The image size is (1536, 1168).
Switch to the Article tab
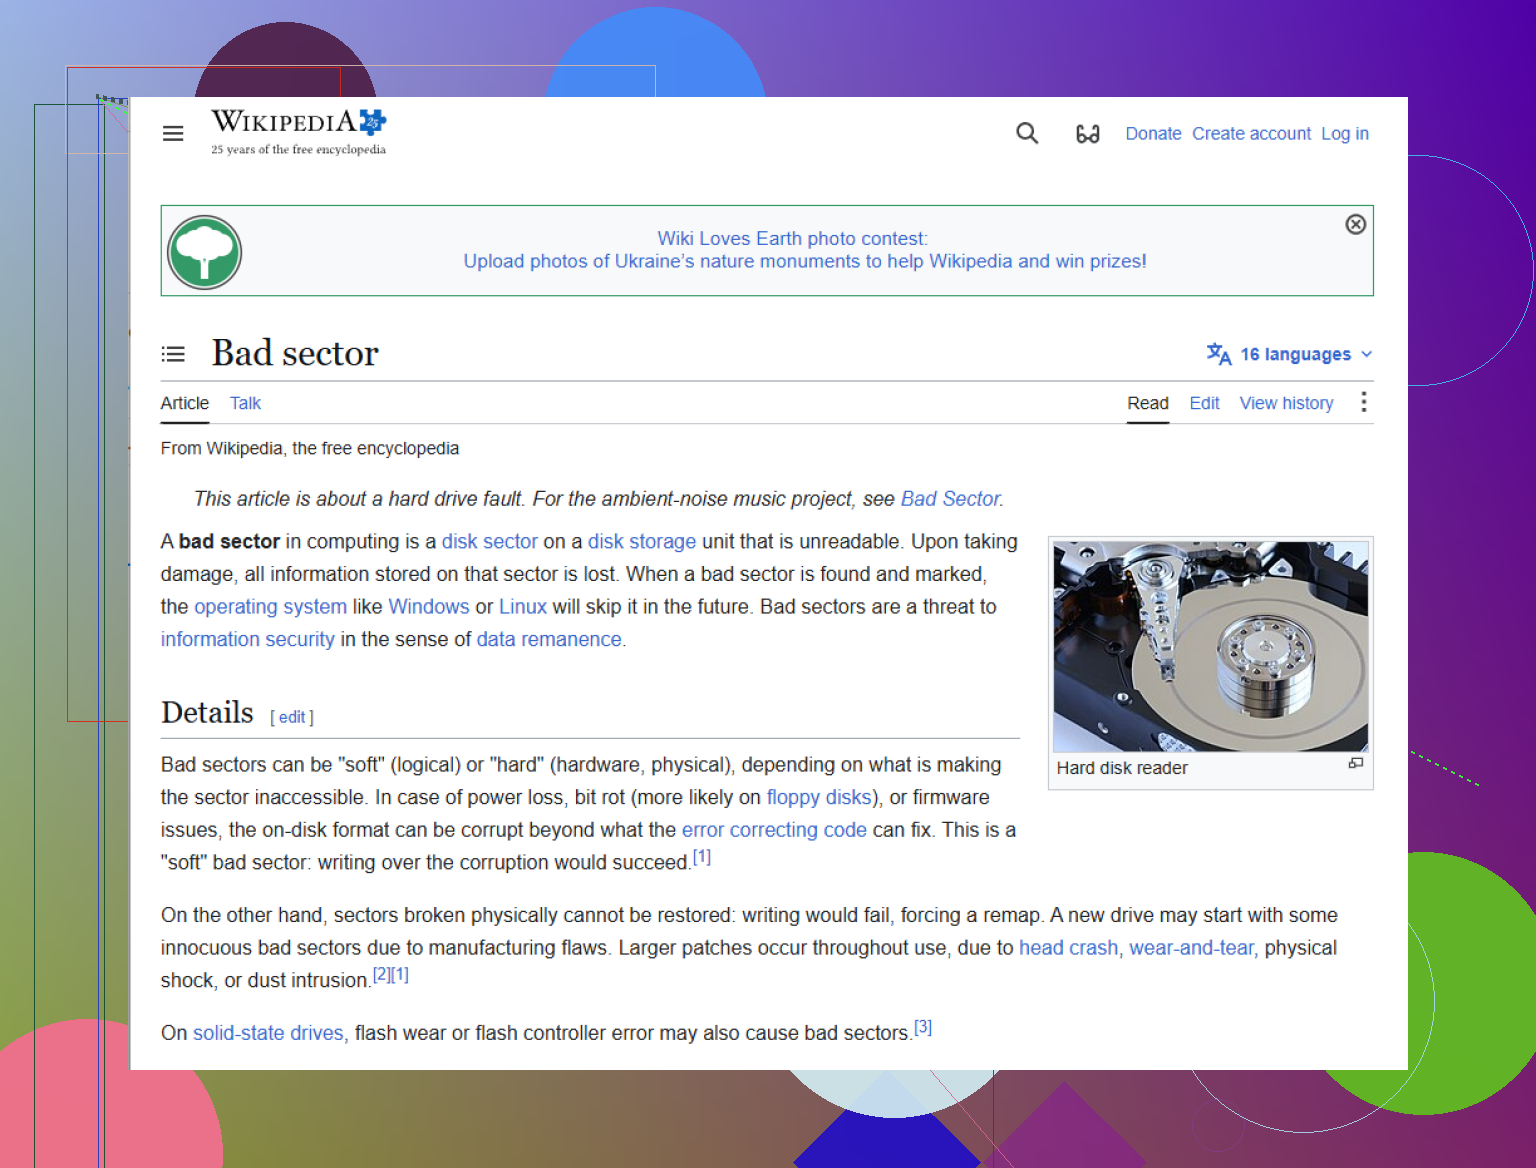(x=185, y=403)
